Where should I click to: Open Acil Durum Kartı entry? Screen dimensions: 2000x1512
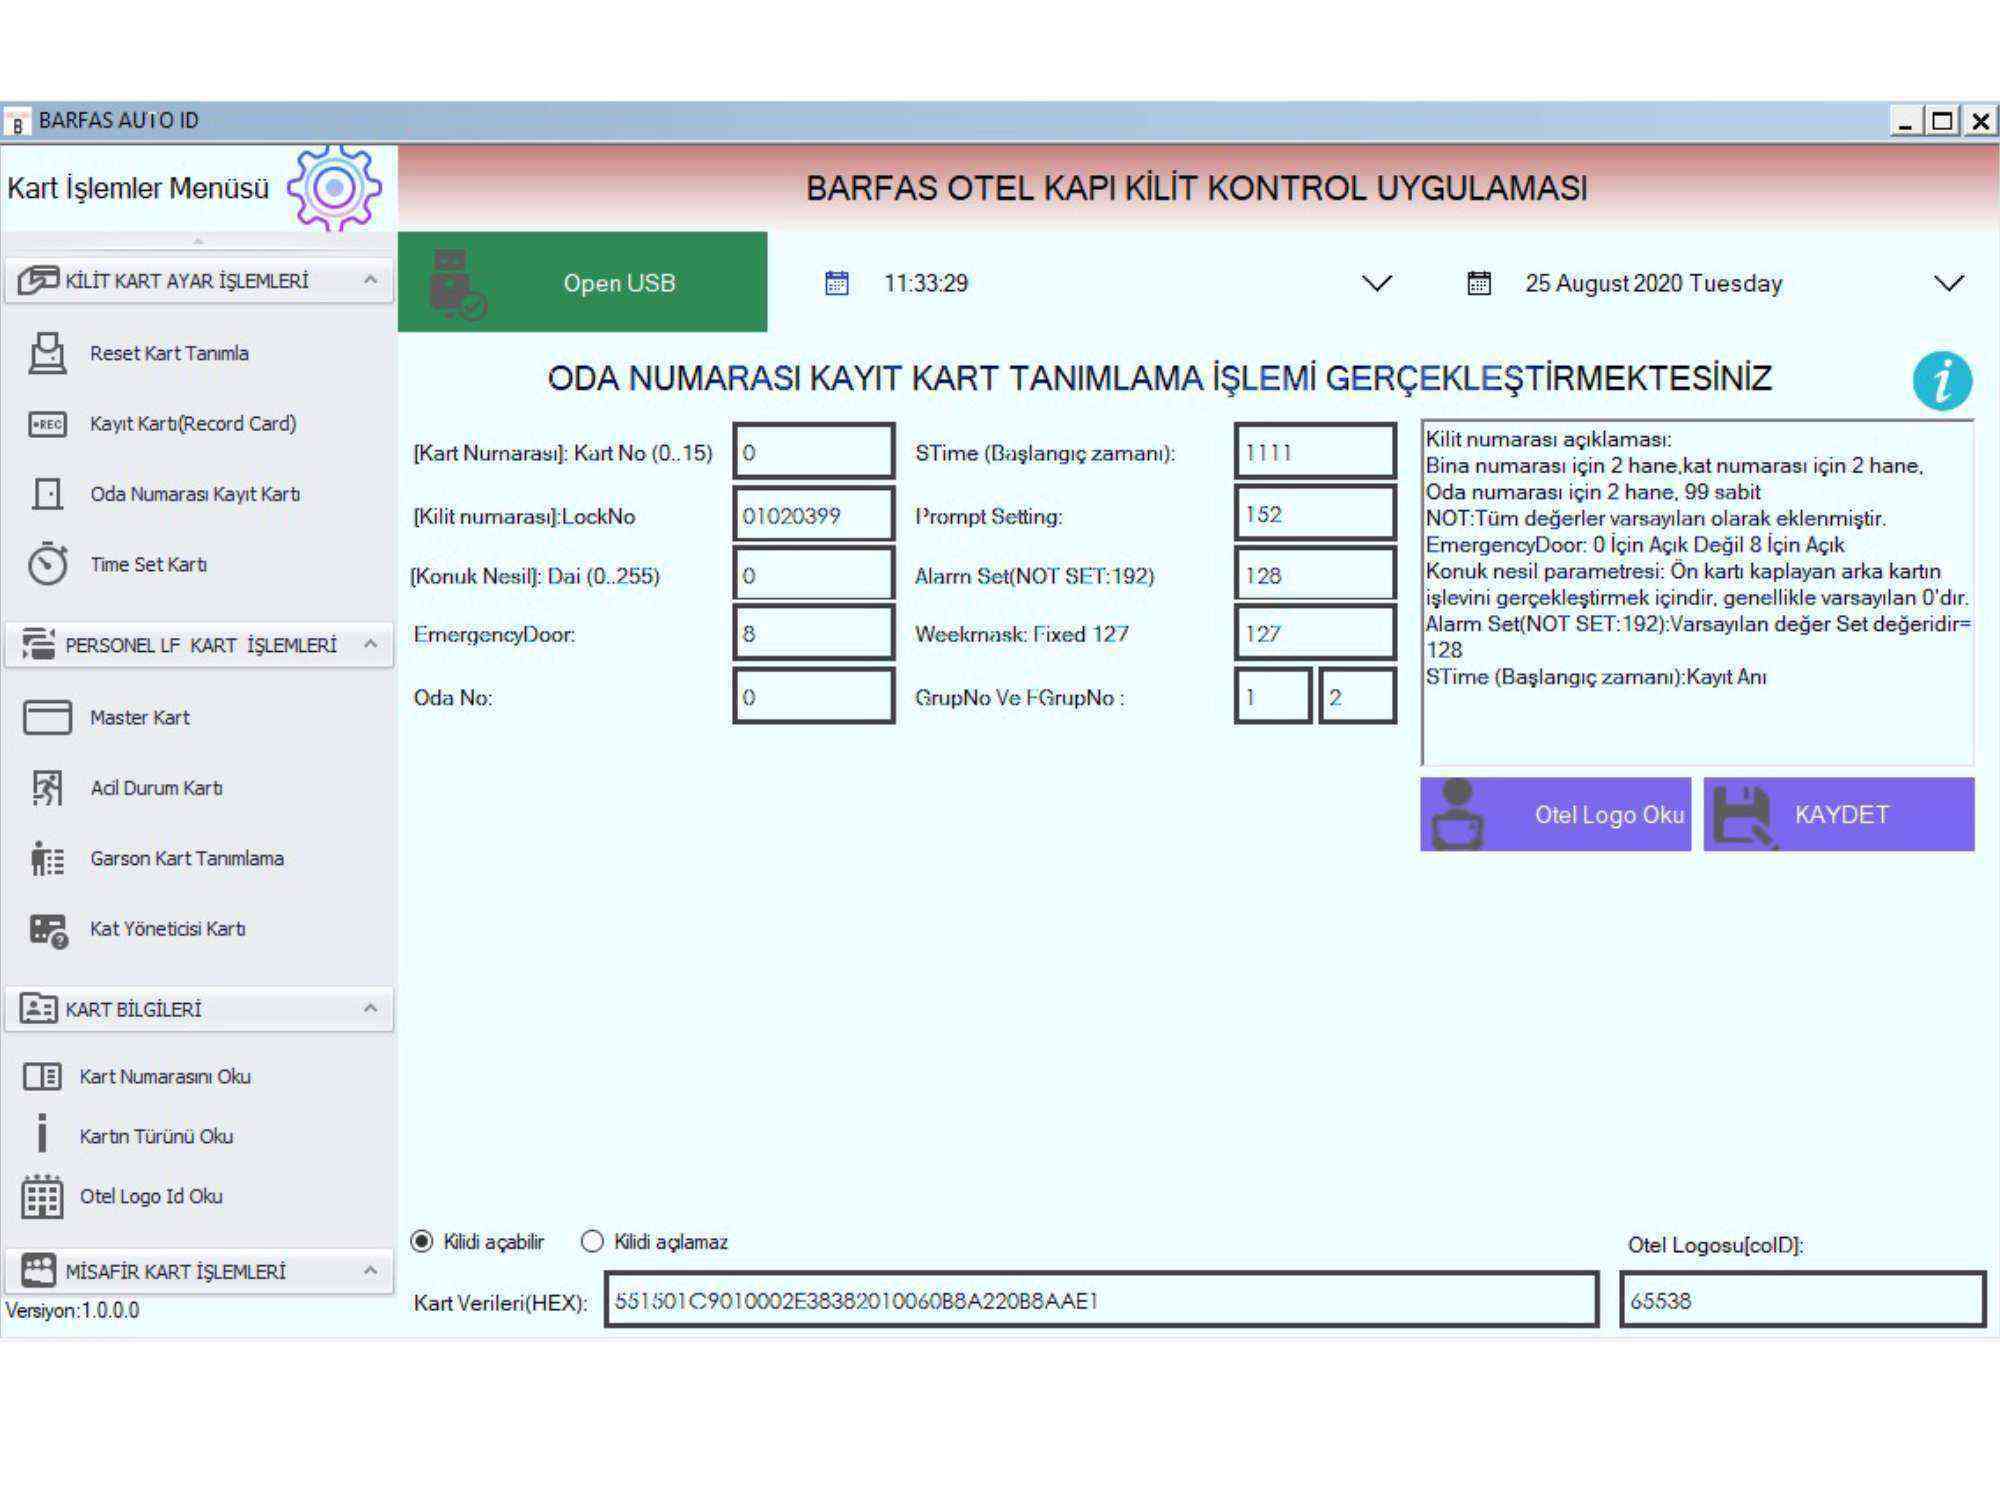pos(156,788)
